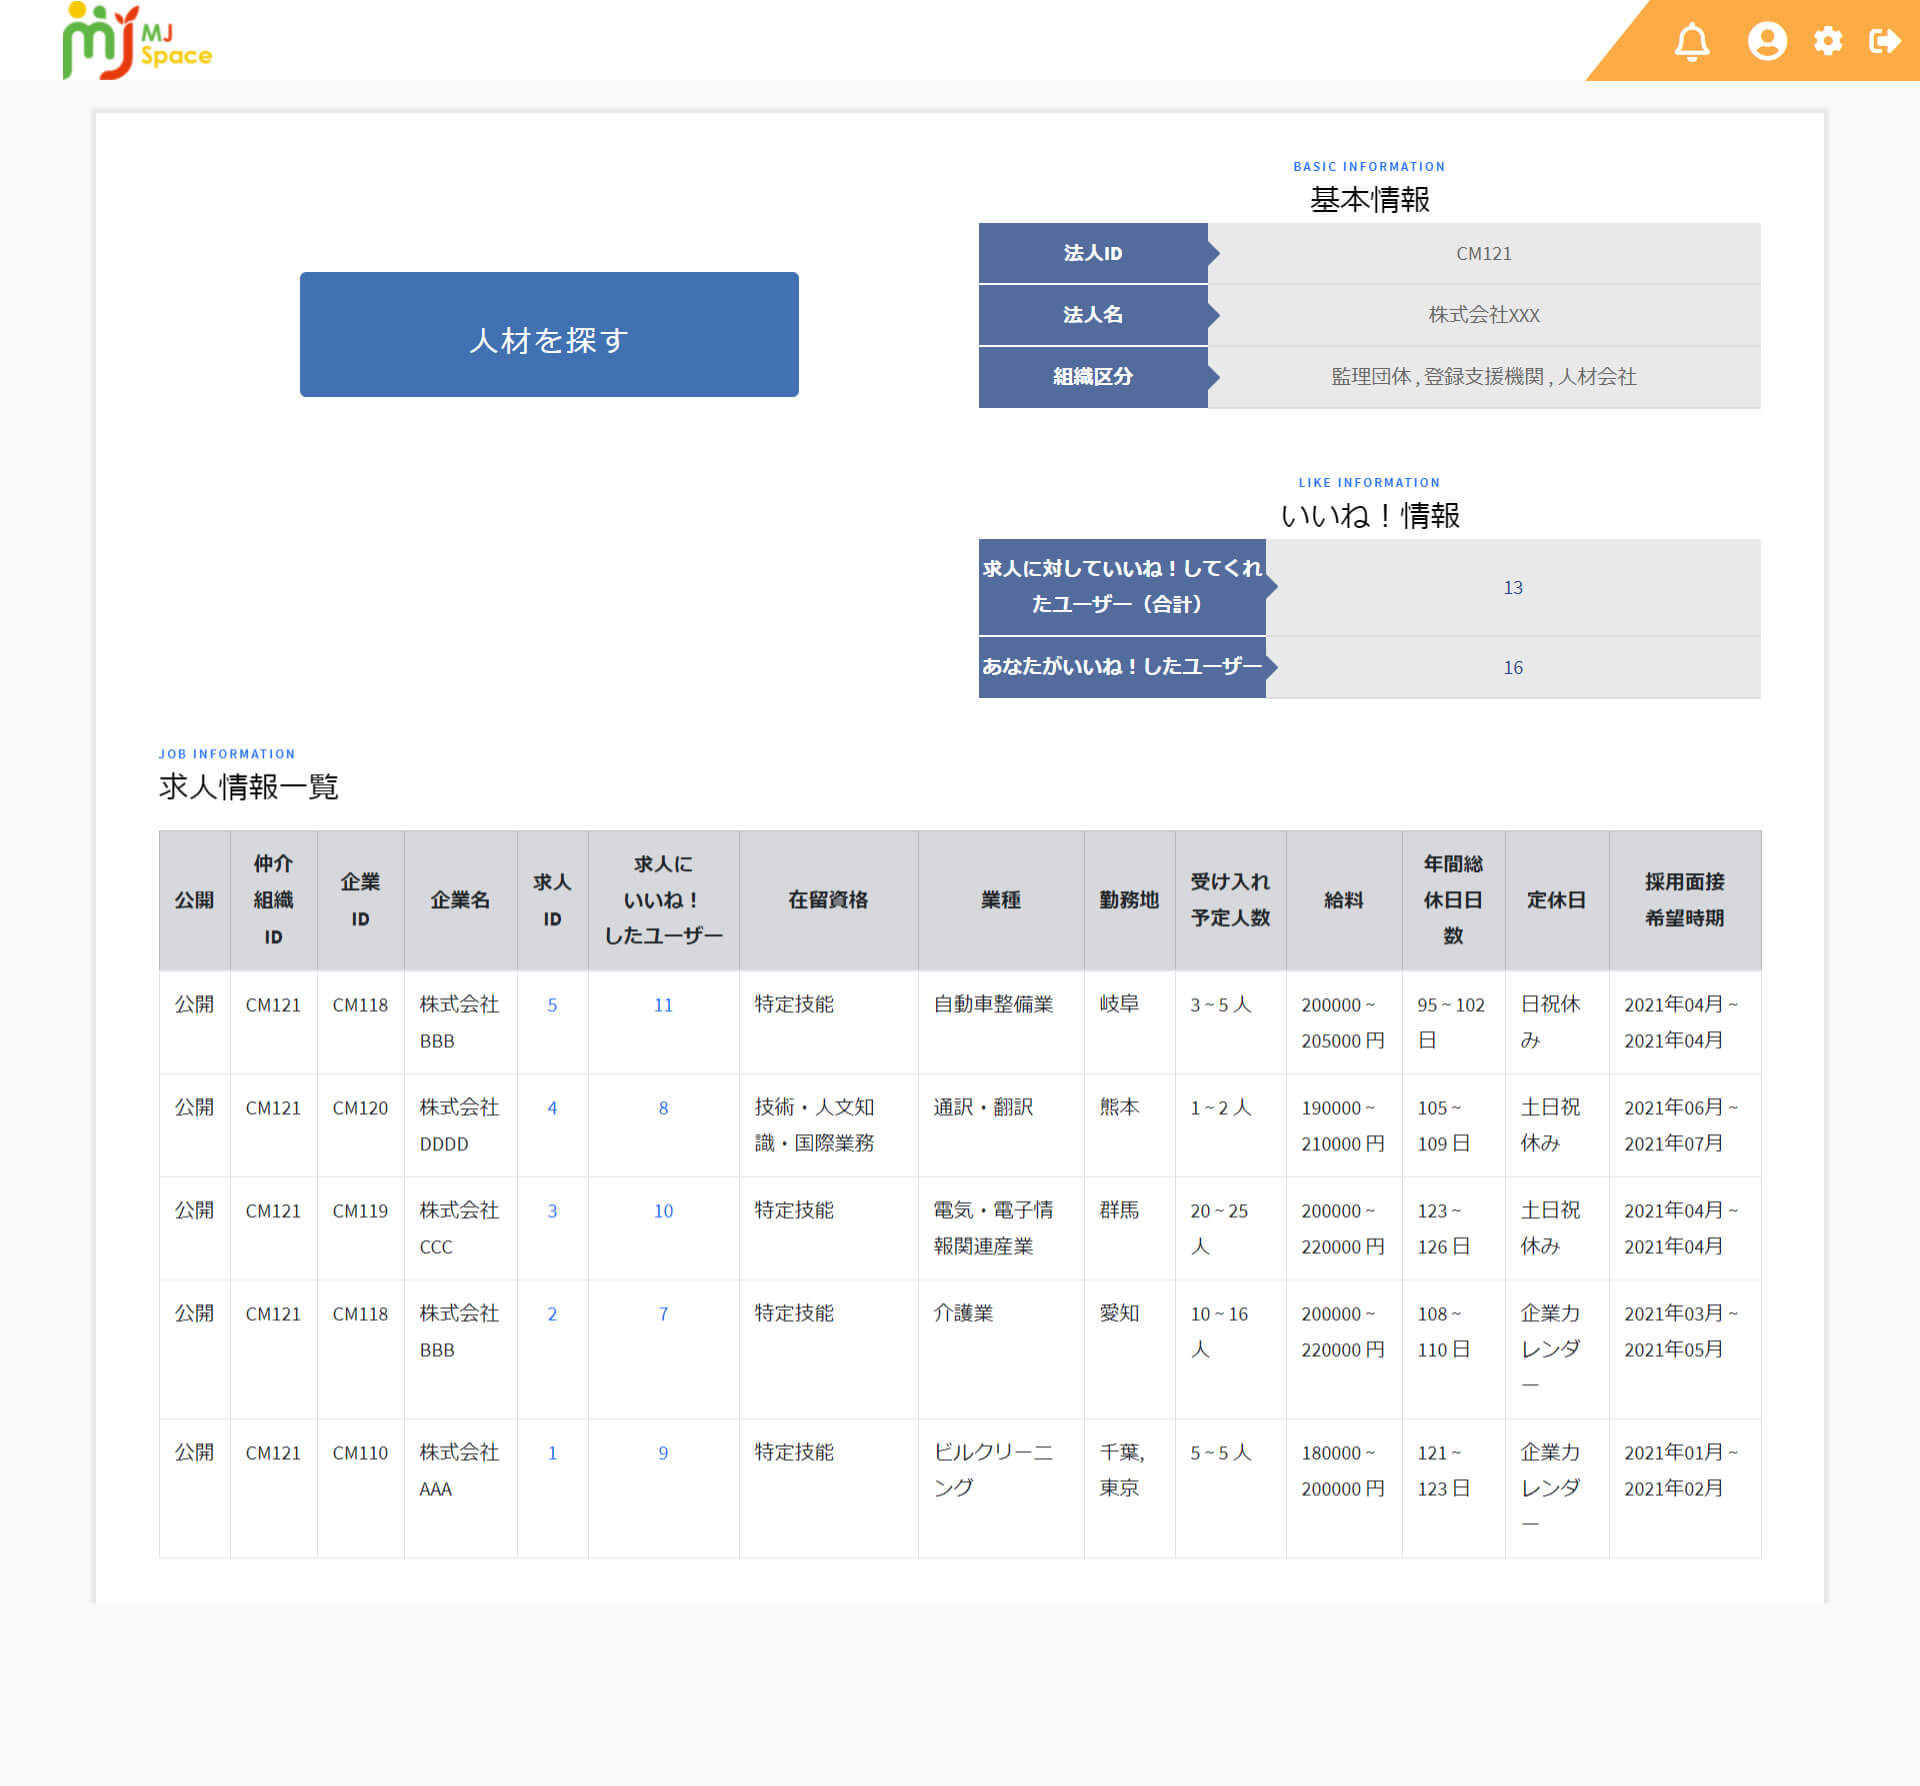1920x1786 pixels.
Task: Click the 組織区分 label
Action: pos(1093,377)
